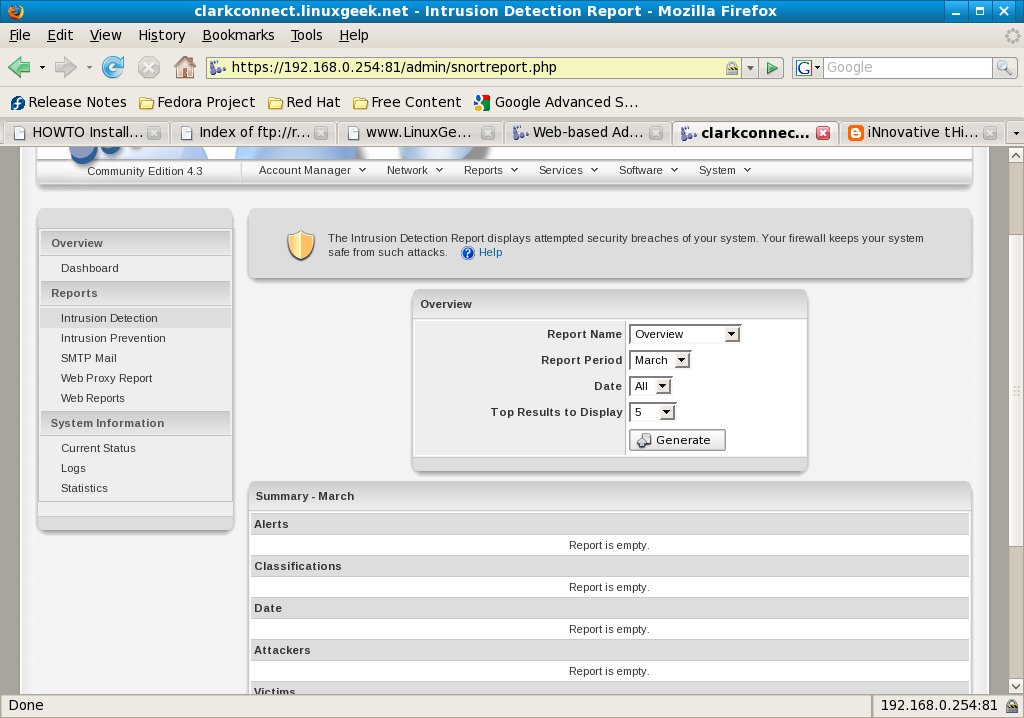Expand the Services navigation menu
1024x718 pixels.
[568, 170]
